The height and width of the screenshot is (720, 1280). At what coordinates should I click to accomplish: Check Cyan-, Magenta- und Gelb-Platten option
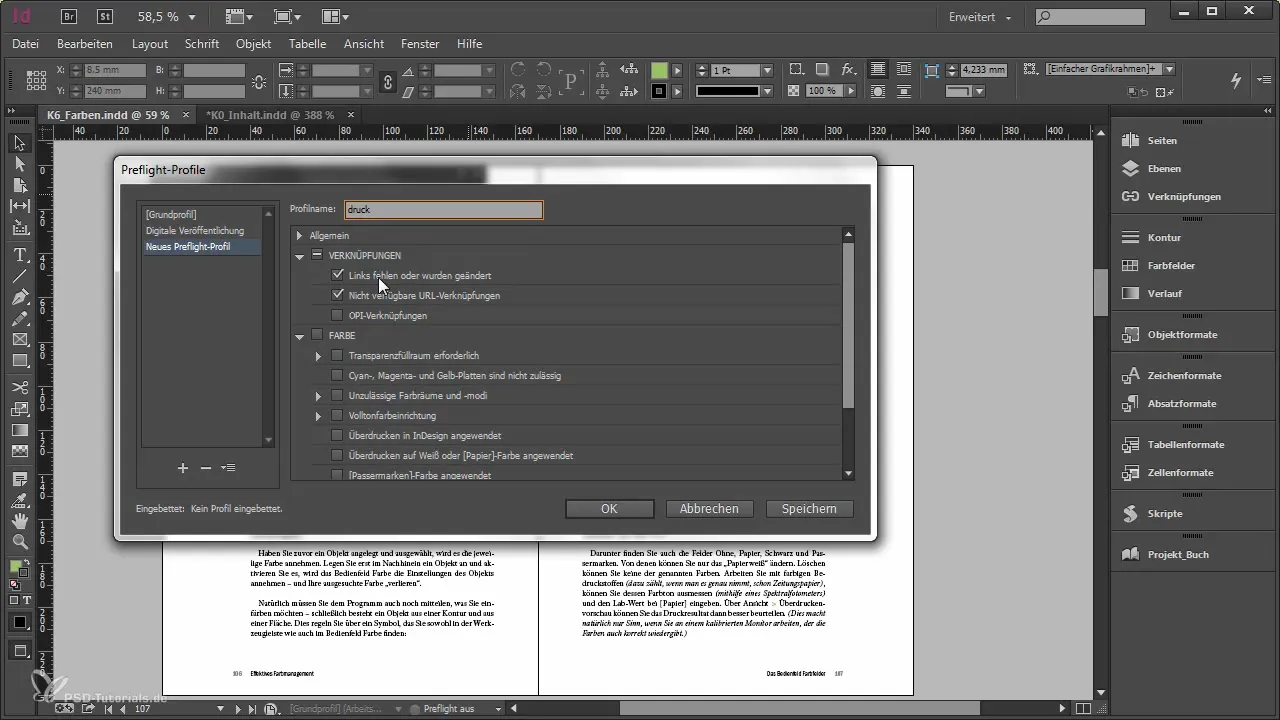pyautogui.click(x=338, y=375)
